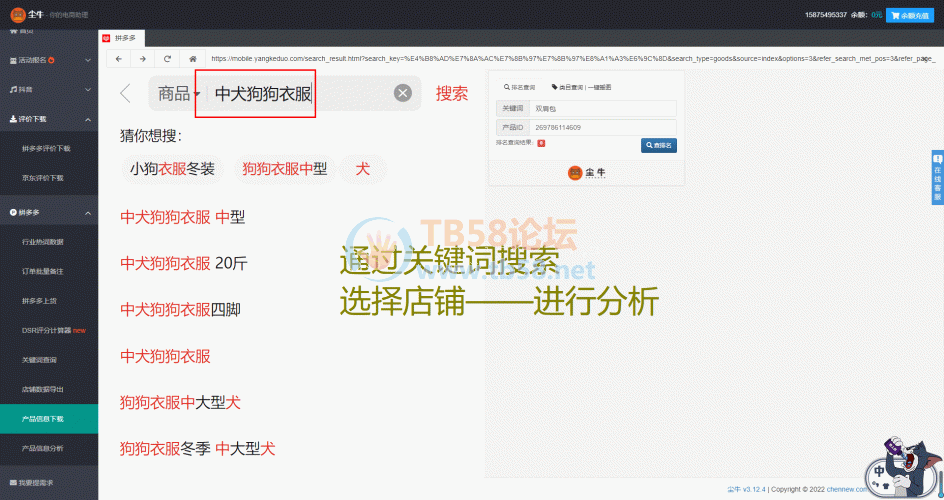Collapse the 拼多多 sidebar section
Screen dimensions: 944x500
tap(49, 212)
